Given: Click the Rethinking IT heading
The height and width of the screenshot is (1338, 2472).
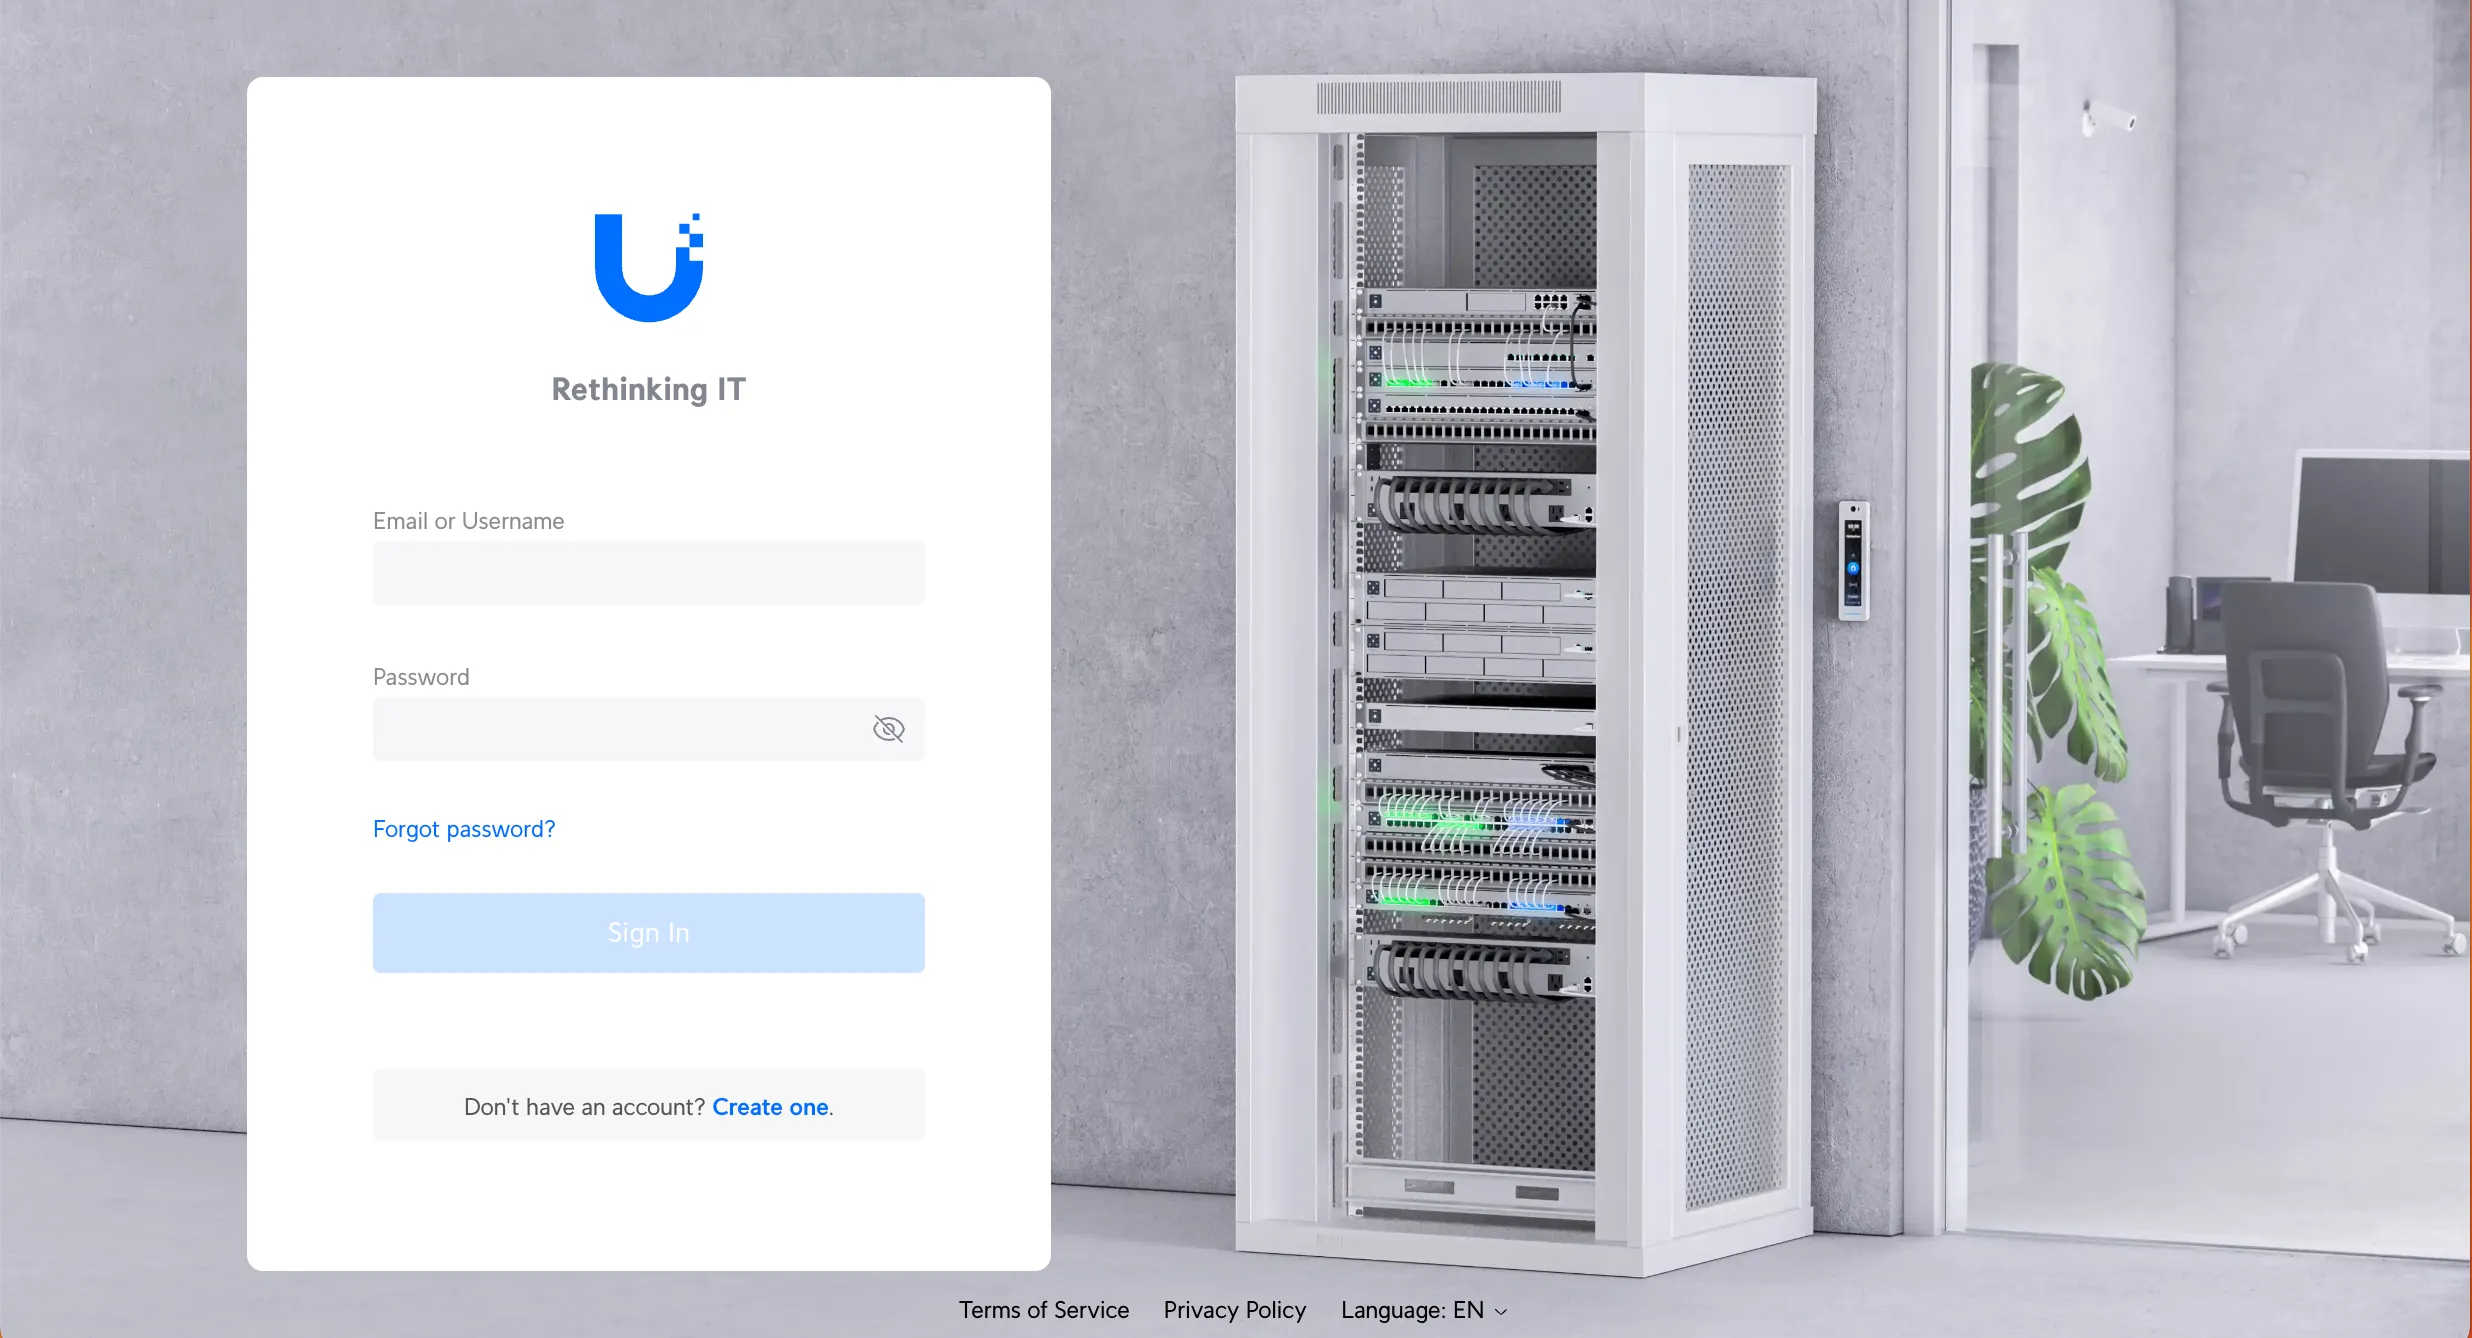Looking at the screenshot, I should (x=649, y=389).
